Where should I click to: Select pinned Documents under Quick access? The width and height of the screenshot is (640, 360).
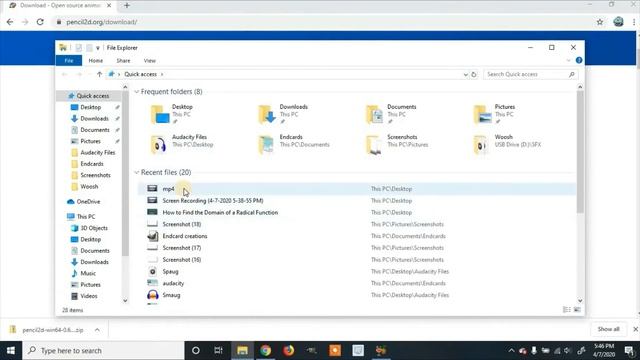(95, 130)
